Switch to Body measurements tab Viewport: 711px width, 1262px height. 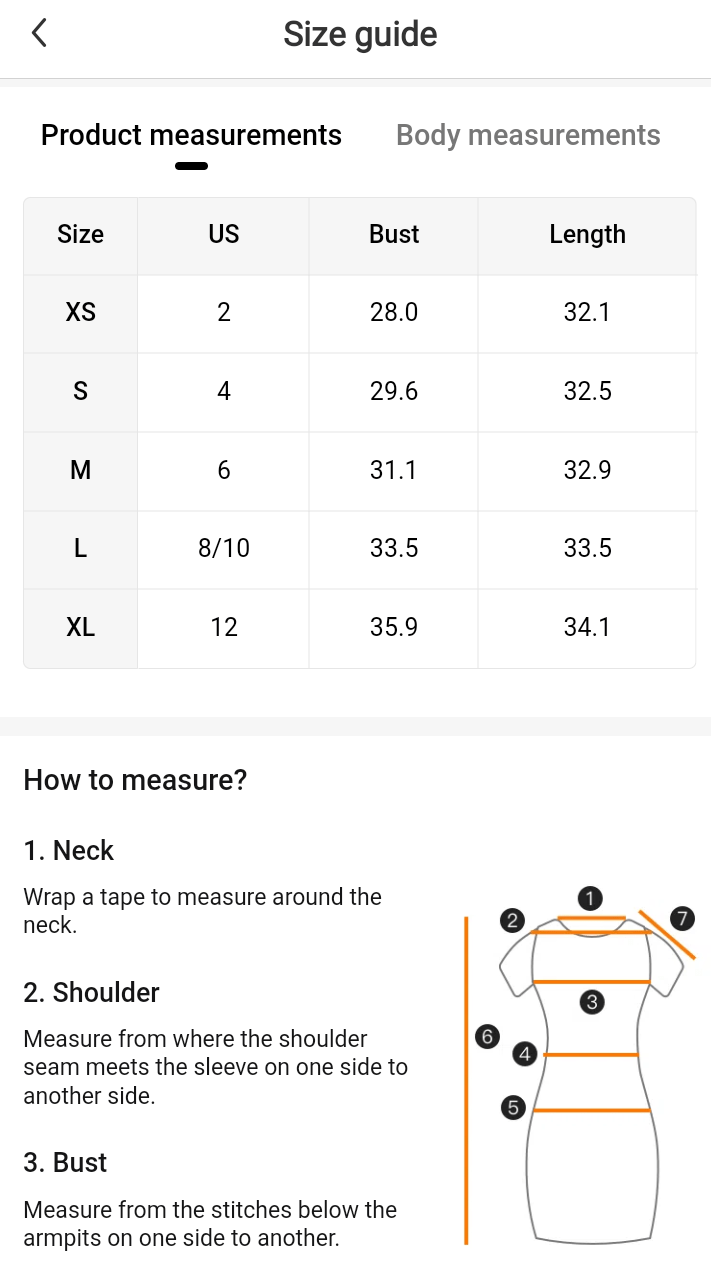[528, 135]
